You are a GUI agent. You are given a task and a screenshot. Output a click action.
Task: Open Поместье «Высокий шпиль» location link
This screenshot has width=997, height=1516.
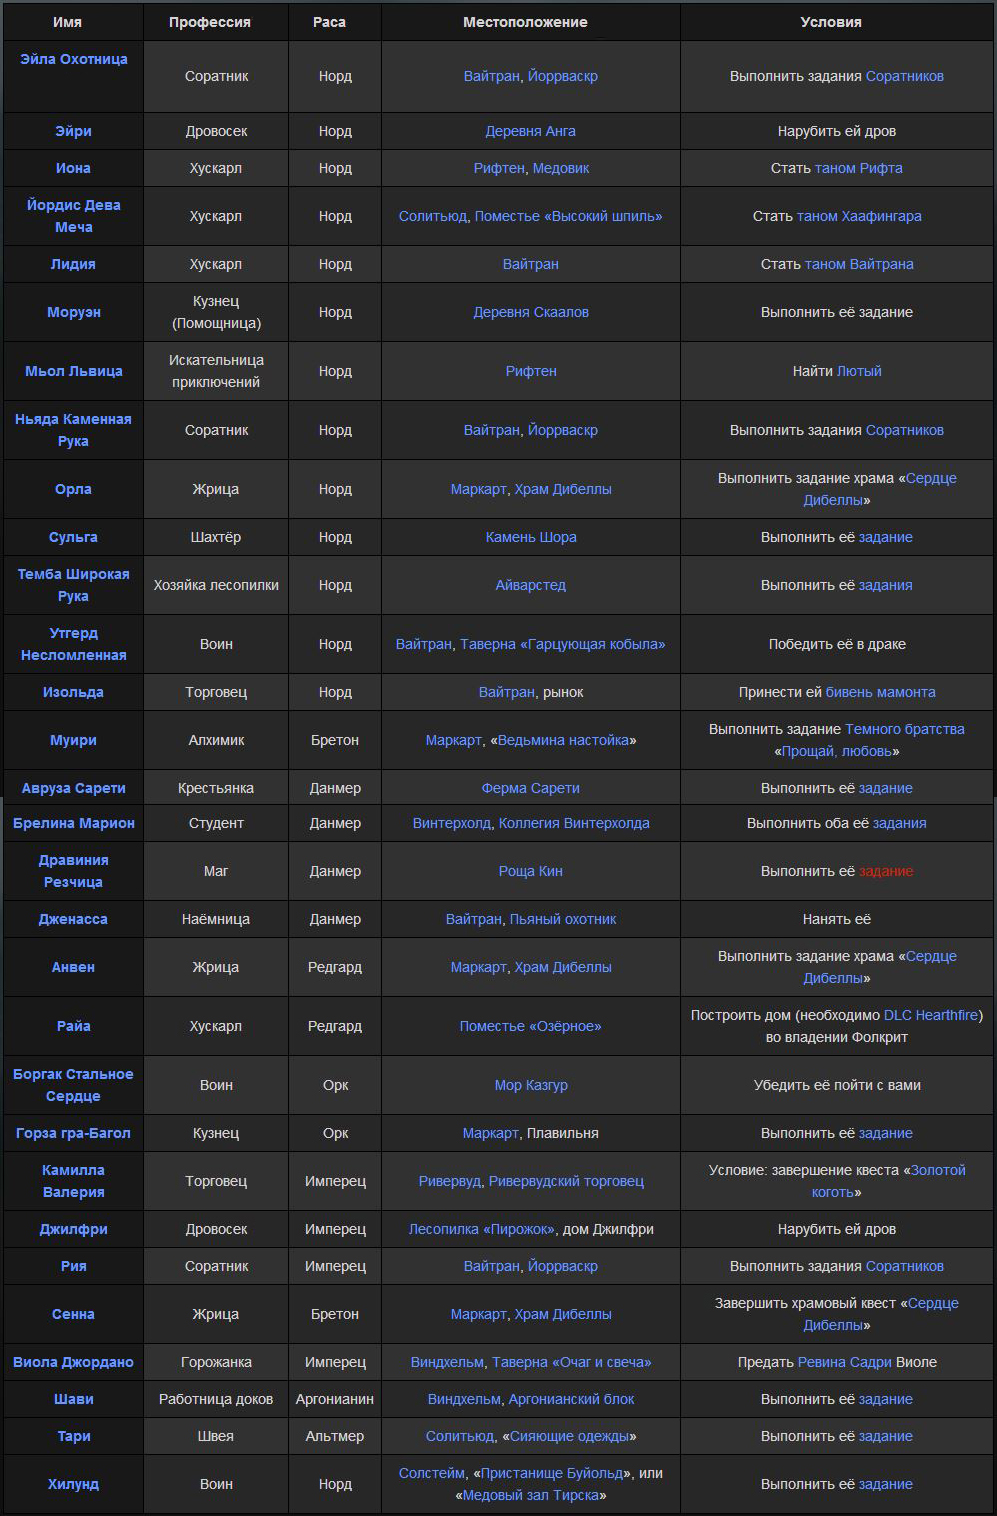(x=568, y=216)
